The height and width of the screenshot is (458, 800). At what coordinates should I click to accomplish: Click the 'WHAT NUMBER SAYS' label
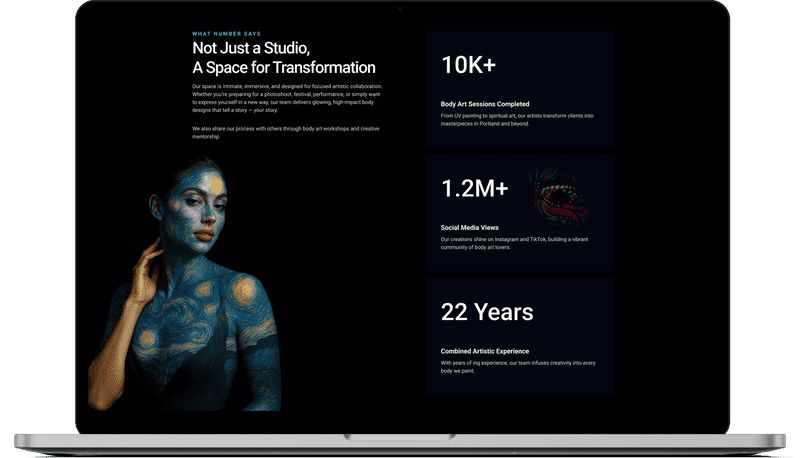click(x=226, y=34)
